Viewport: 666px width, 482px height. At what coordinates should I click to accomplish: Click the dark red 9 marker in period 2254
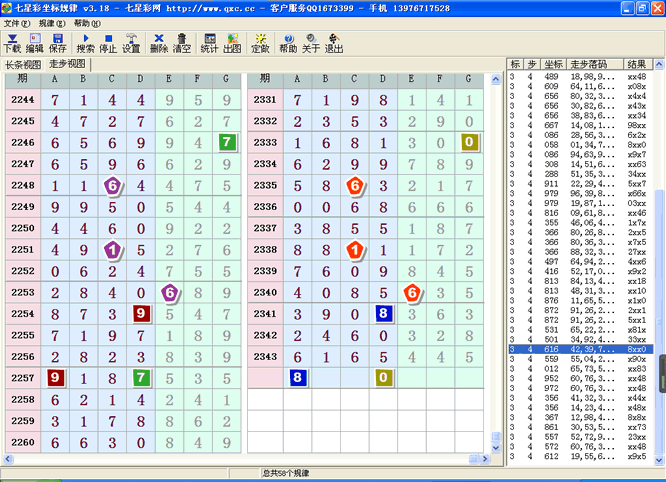[141, 313]
